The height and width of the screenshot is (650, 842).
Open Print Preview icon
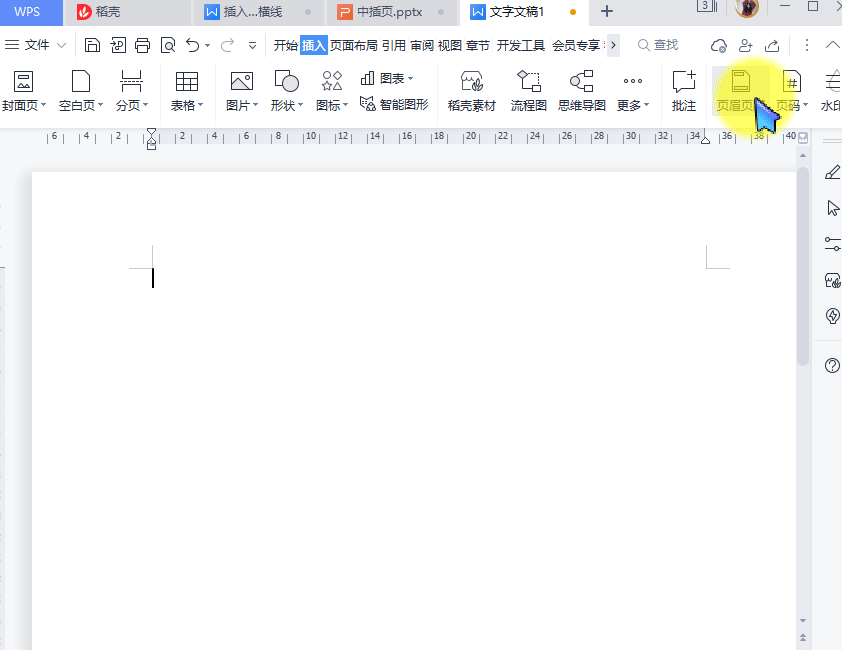point(168,45)
